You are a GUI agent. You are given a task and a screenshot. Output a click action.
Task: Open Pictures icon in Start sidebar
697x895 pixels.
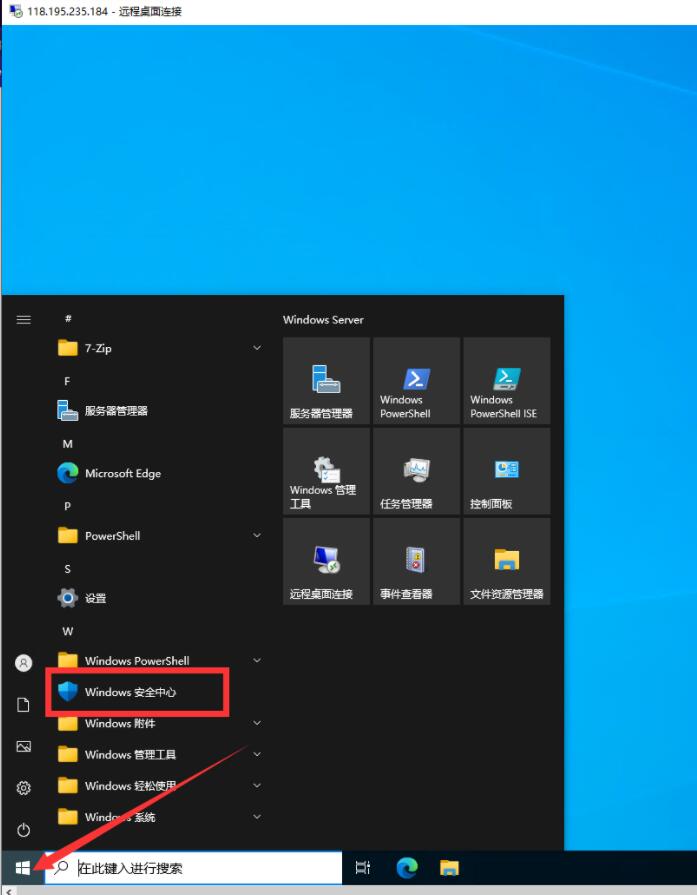(23, 747)
